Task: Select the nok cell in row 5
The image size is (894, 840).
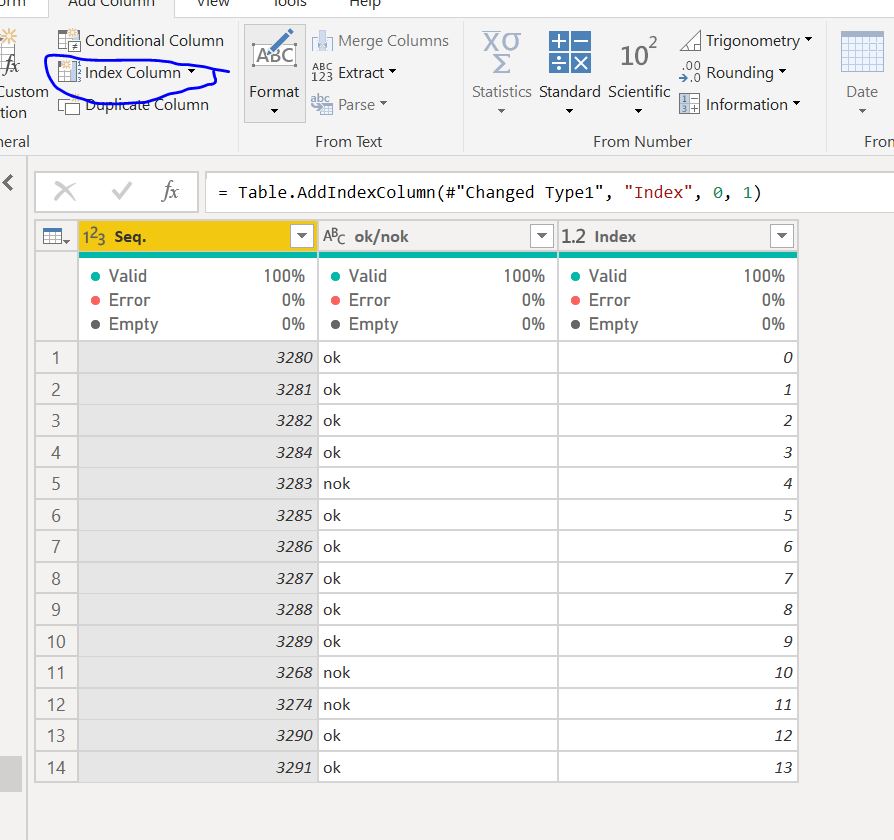Action: pyautogui.click(x=437, y=484)
